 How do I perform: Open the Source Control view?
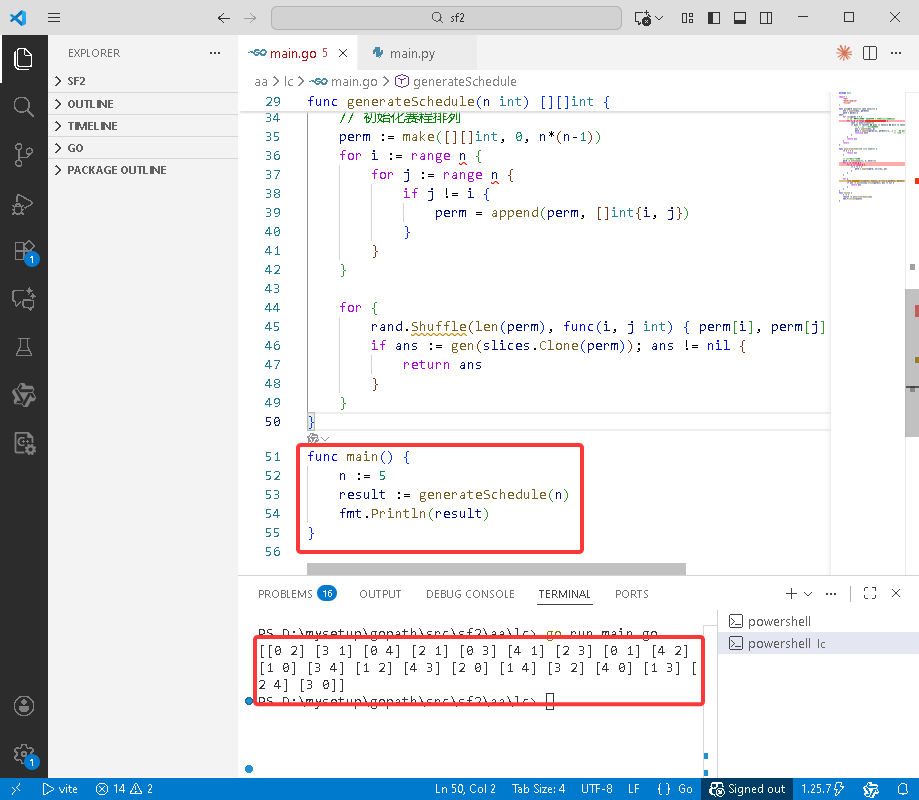pos(23,155)
